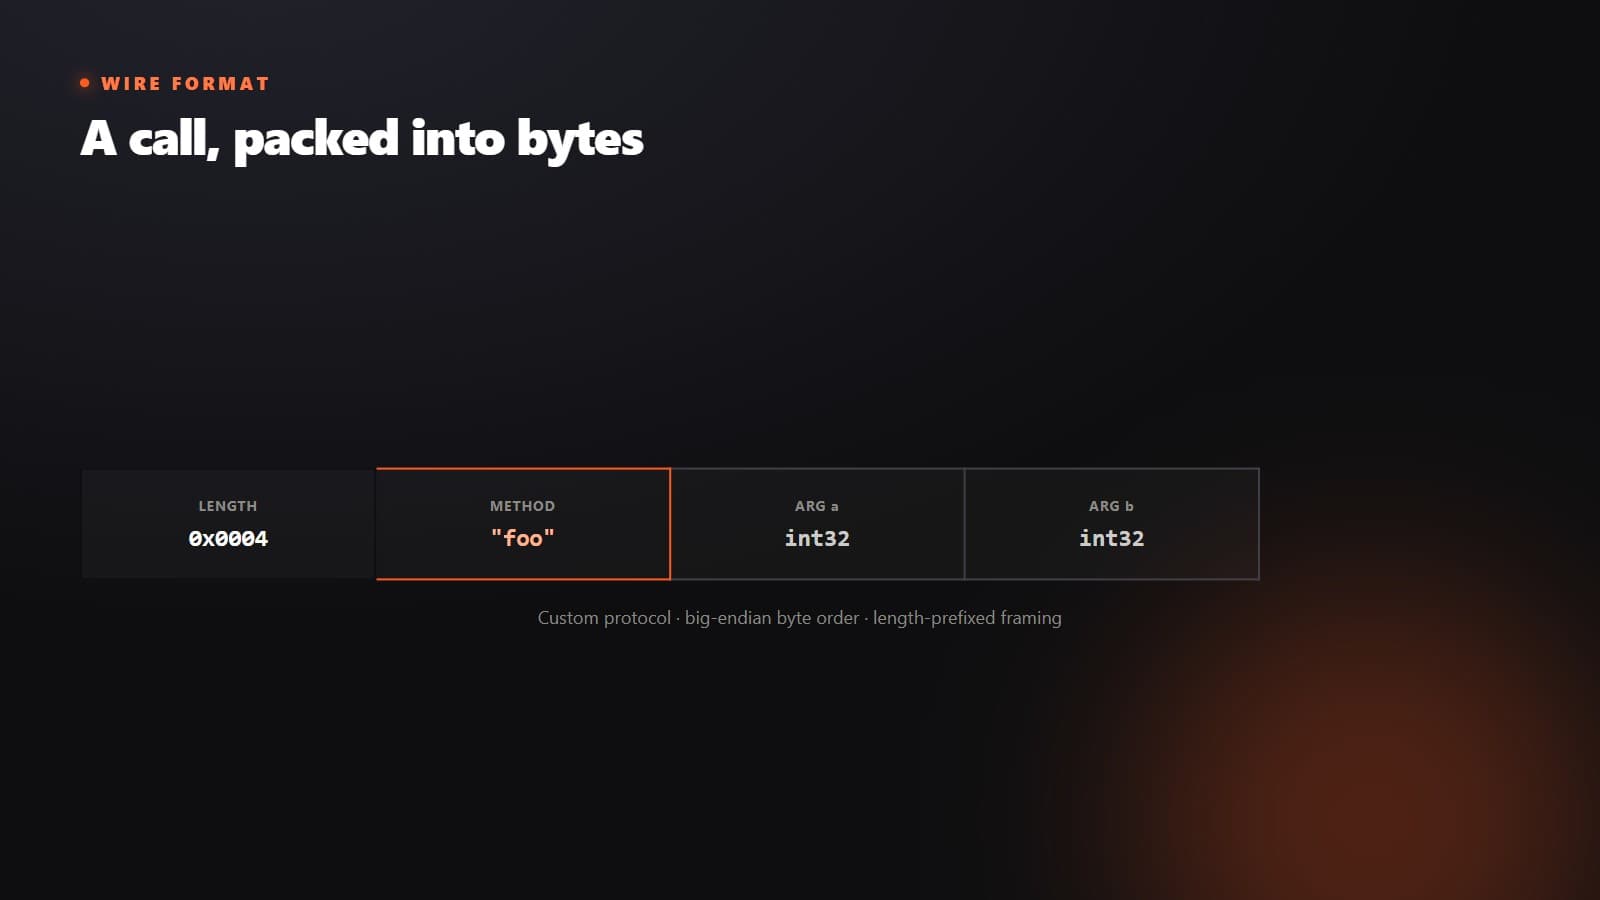Click the "length-prefixed framing" caption text
This screenshot has width=1600, height=900.
pyautogui.click(x=967, y=618)
